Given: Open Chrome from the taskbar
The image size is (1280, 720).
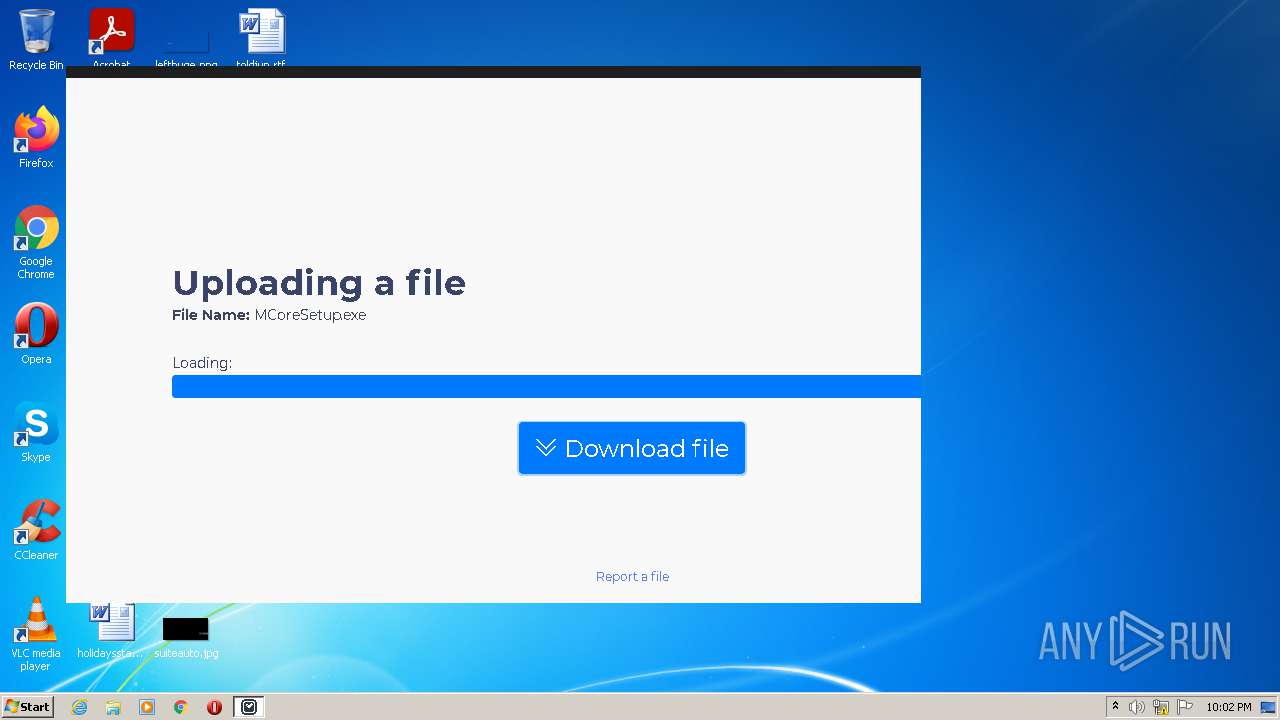Looking at the screenshot, I should [181, 707].
